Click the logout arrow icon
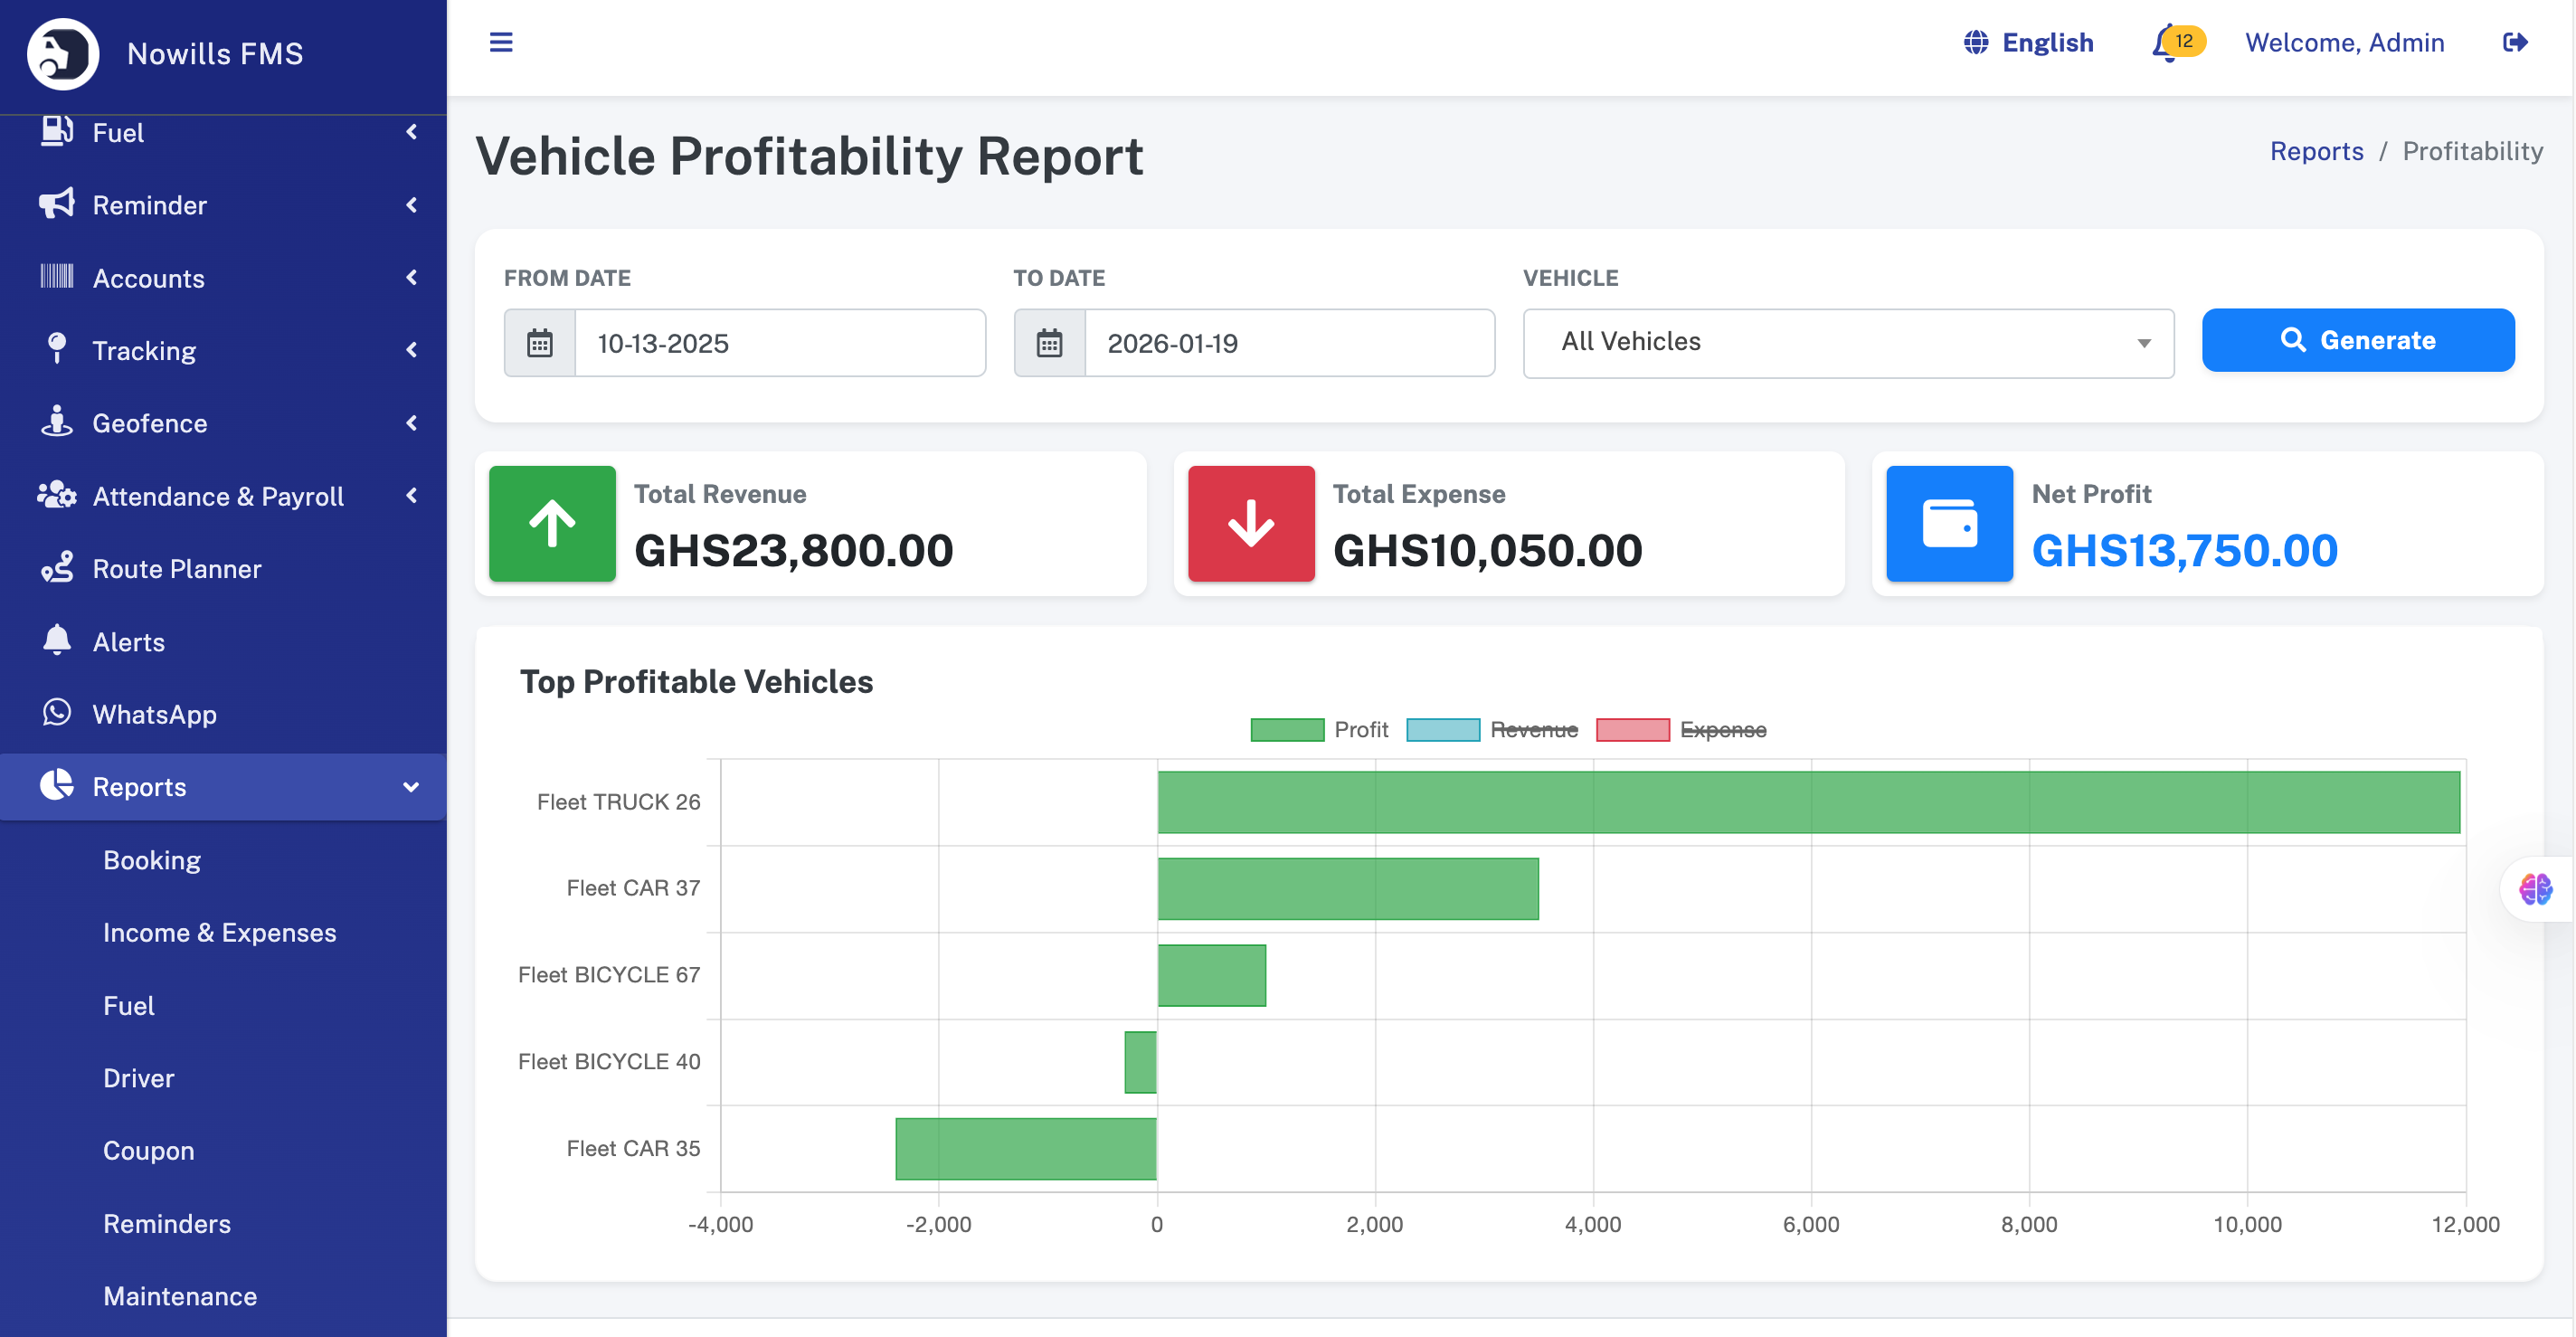 click(2514, 42)
